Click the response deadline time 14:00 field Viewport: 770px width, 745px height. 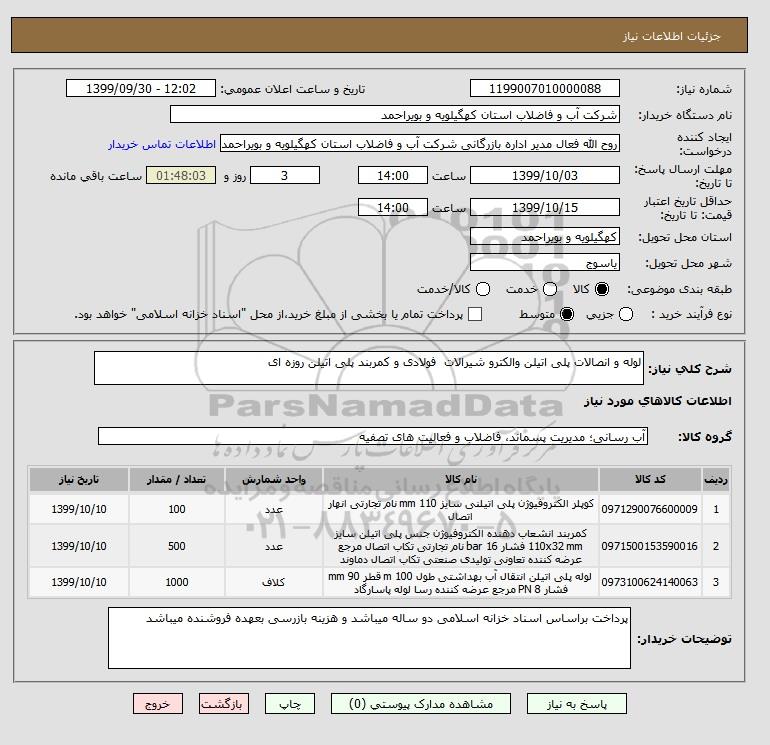pos(393,175)
